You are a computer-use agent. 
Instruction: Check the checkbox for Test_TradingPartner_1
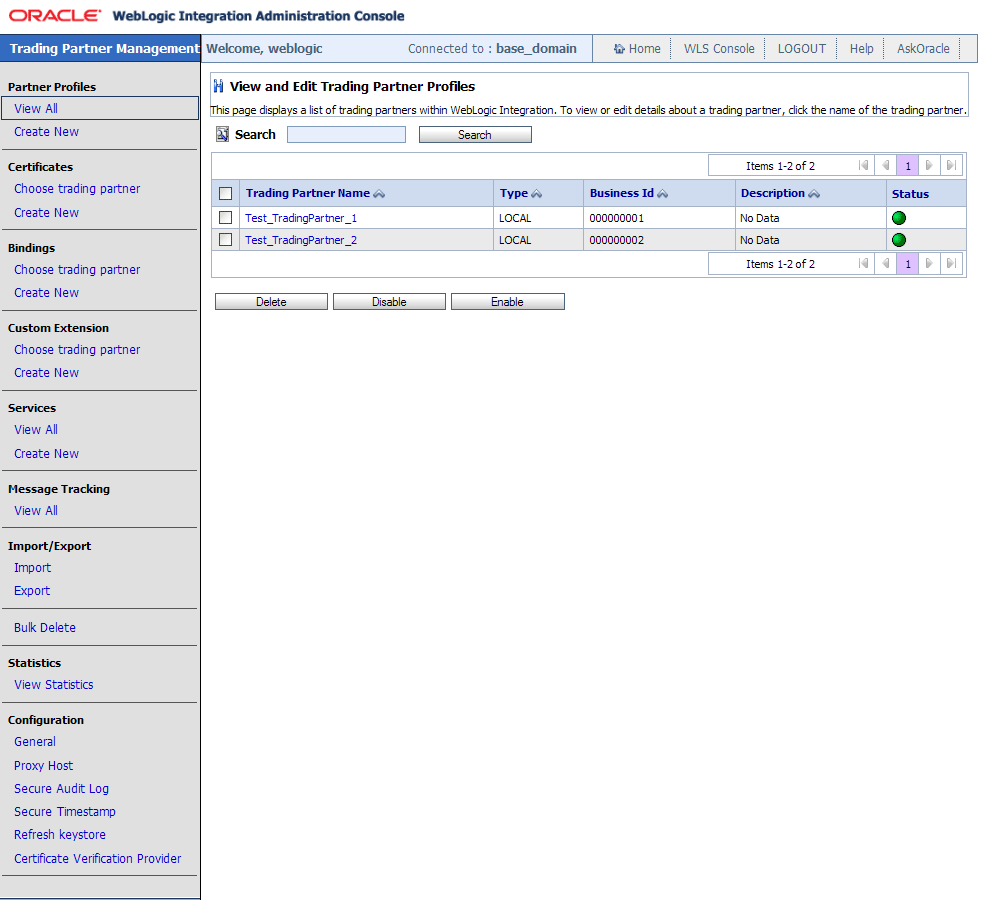(225, 217)
